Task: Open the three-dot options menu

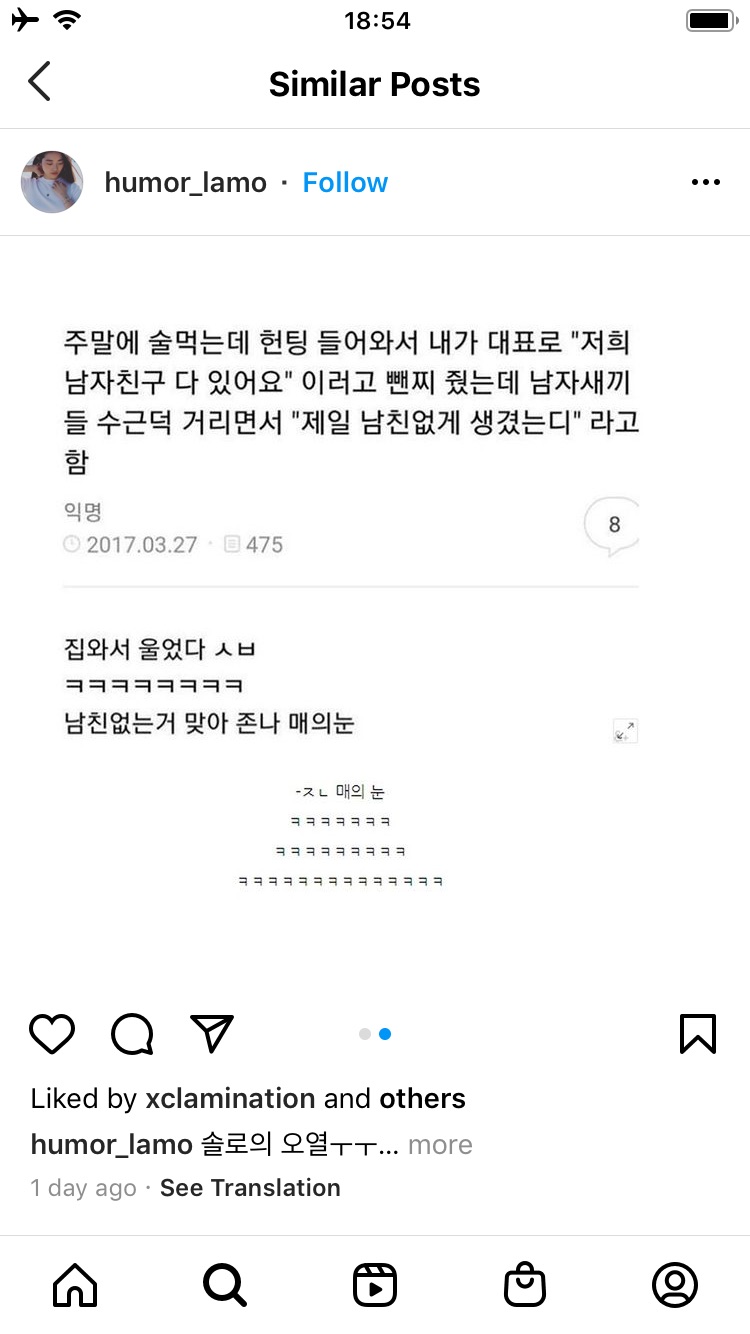Action: 706,182
